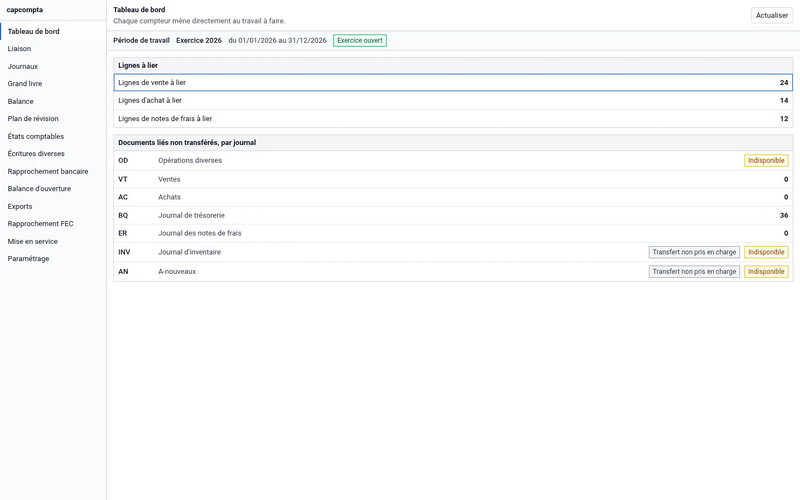Open BQ Journal de trésorerie row
This screenshot has height=500, width=800.
[x=453, y=215]
